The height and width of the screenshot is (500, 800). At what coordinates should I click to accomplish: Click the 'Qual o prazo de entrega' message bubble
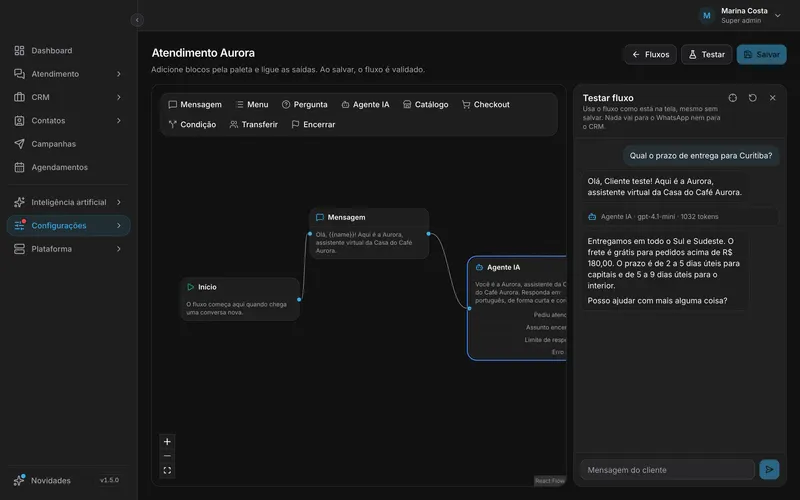701,156
